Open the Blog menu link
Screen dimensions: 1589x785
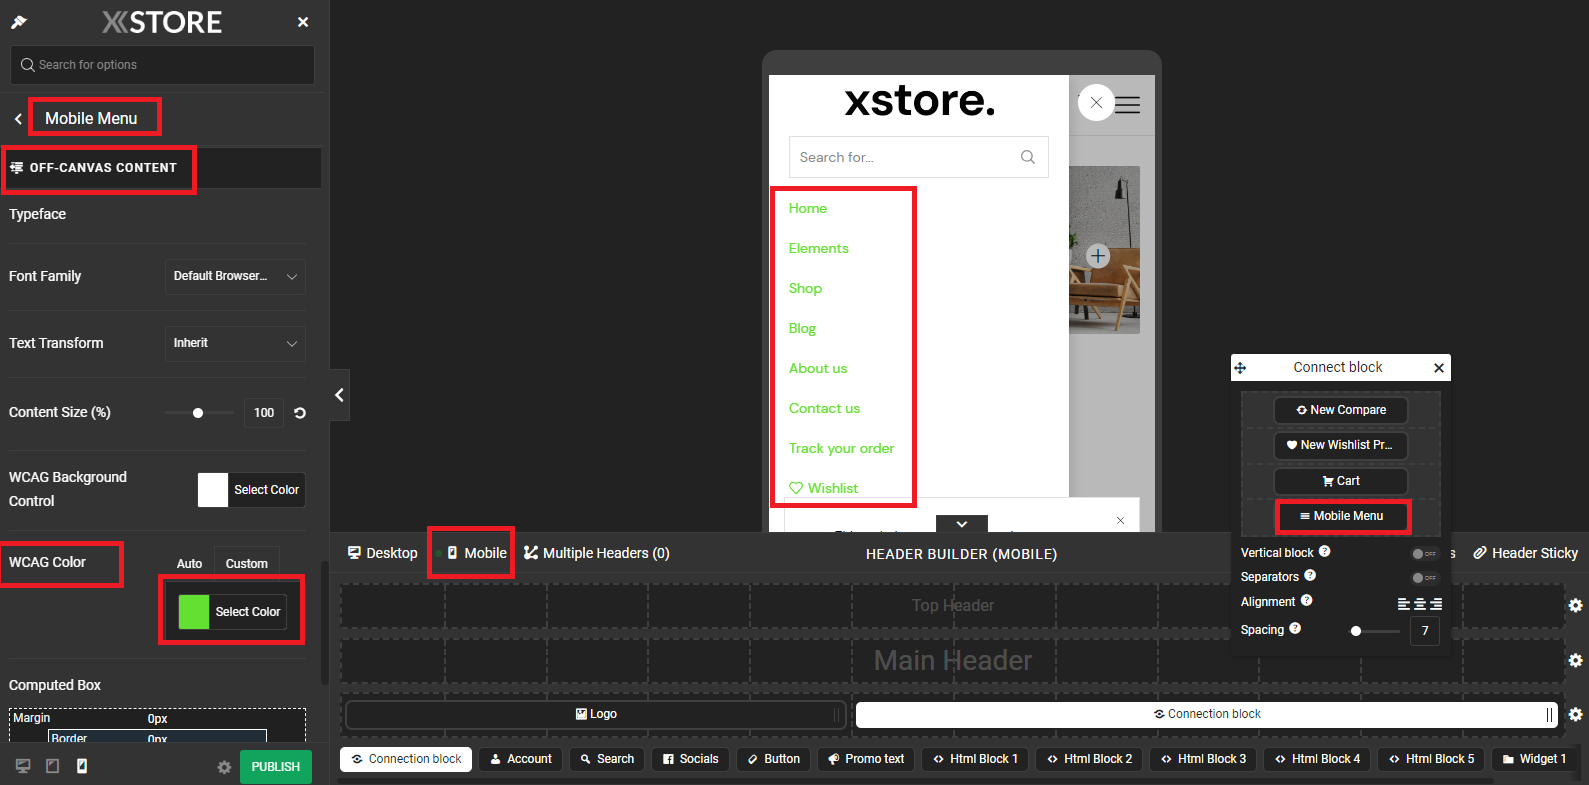pos(802,328)
